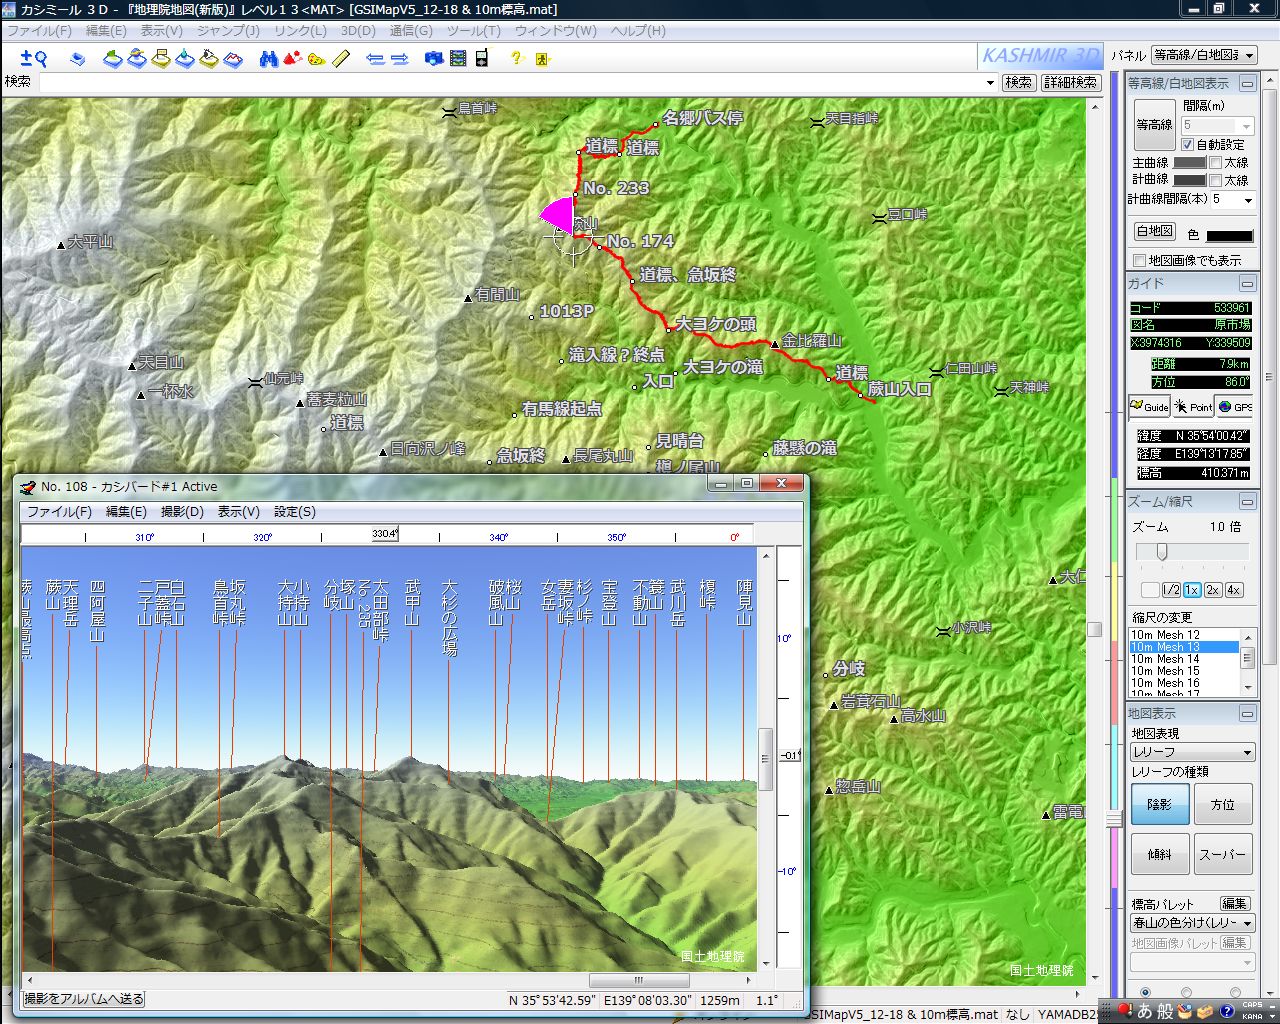This screenshot has width=1280, height=1024.
Task: Click the 等高線 button
Action: point(1154,125)
